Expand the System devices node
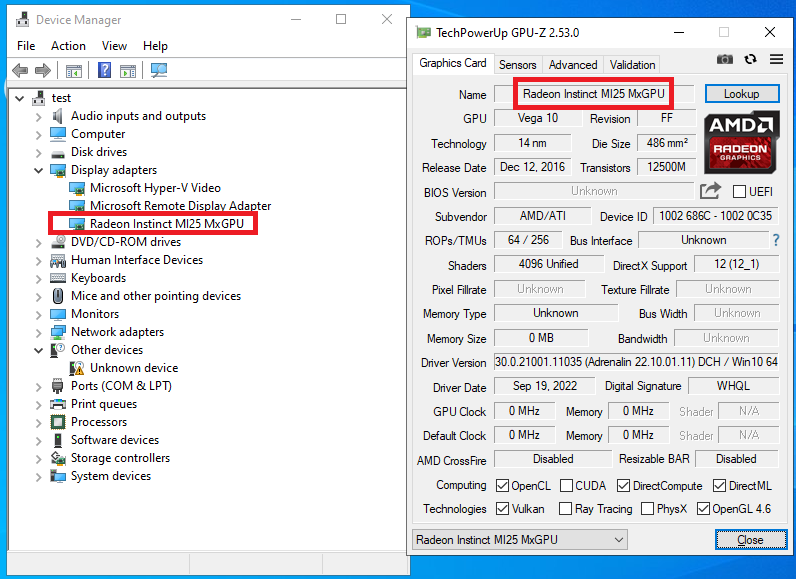This screenshot has height=579, width=796. [39, 476]
